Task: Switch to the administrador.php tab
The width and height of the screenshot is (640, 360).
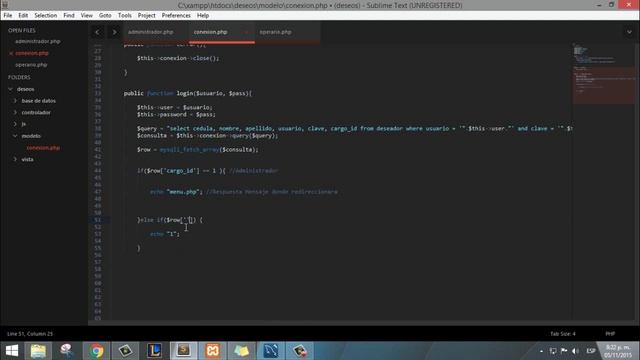Action: [151, 32]
